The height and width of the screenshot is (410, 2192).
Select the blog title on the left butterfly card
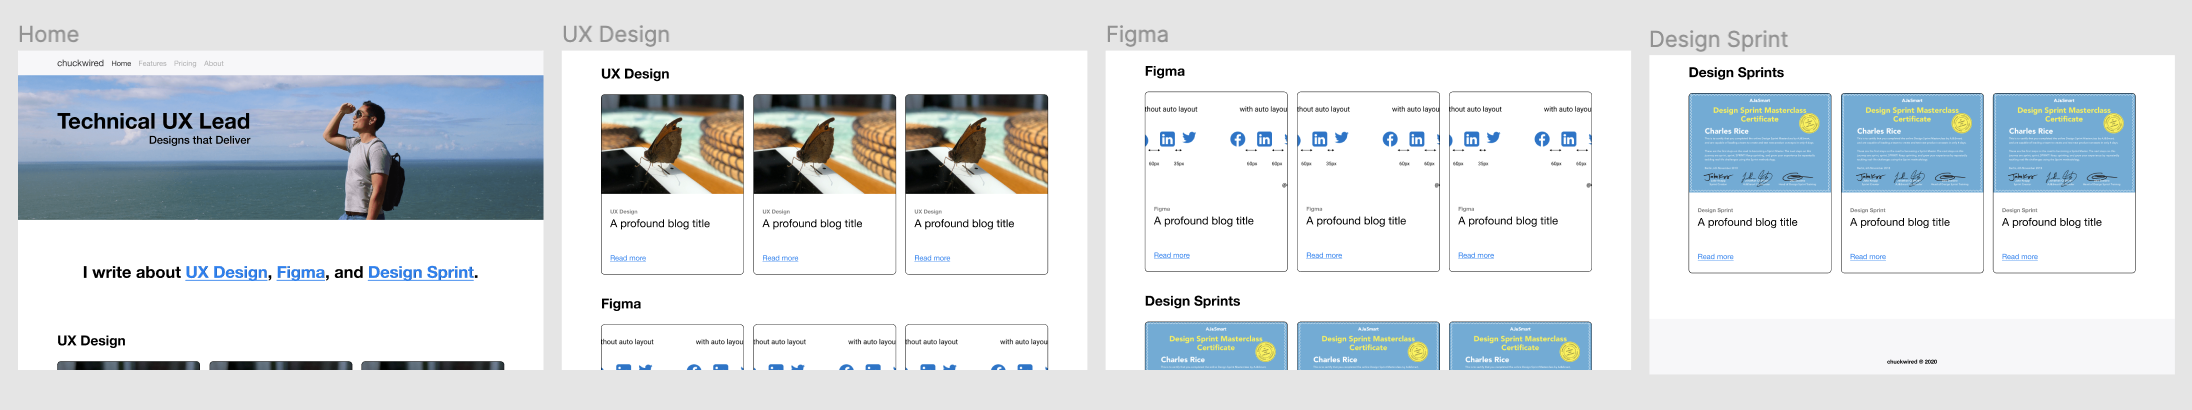pos(660,224)
